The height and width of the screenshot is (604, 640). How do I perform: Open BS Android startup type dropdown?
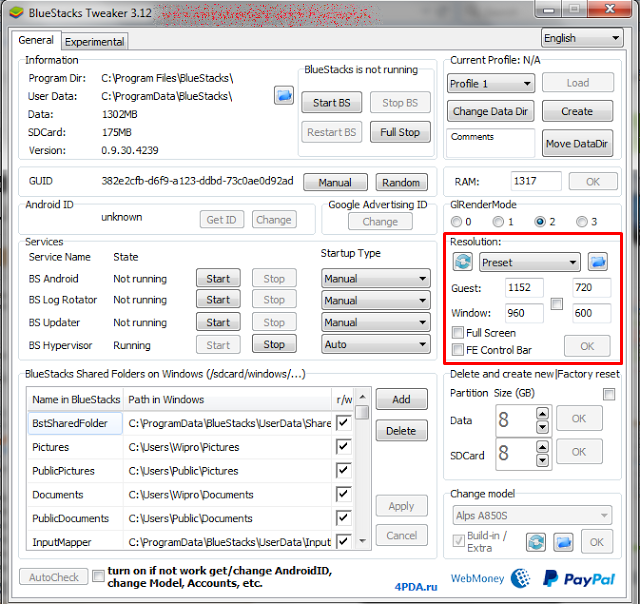[376, 279]
